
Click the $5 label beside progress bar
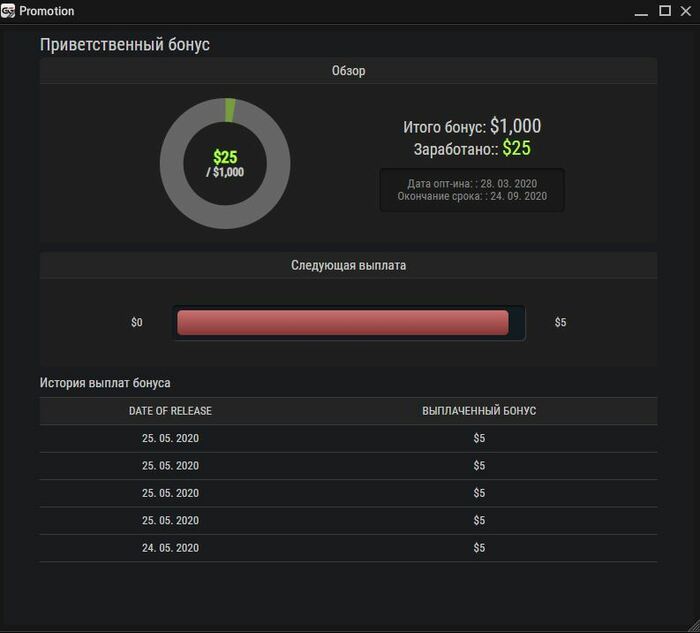560,322
